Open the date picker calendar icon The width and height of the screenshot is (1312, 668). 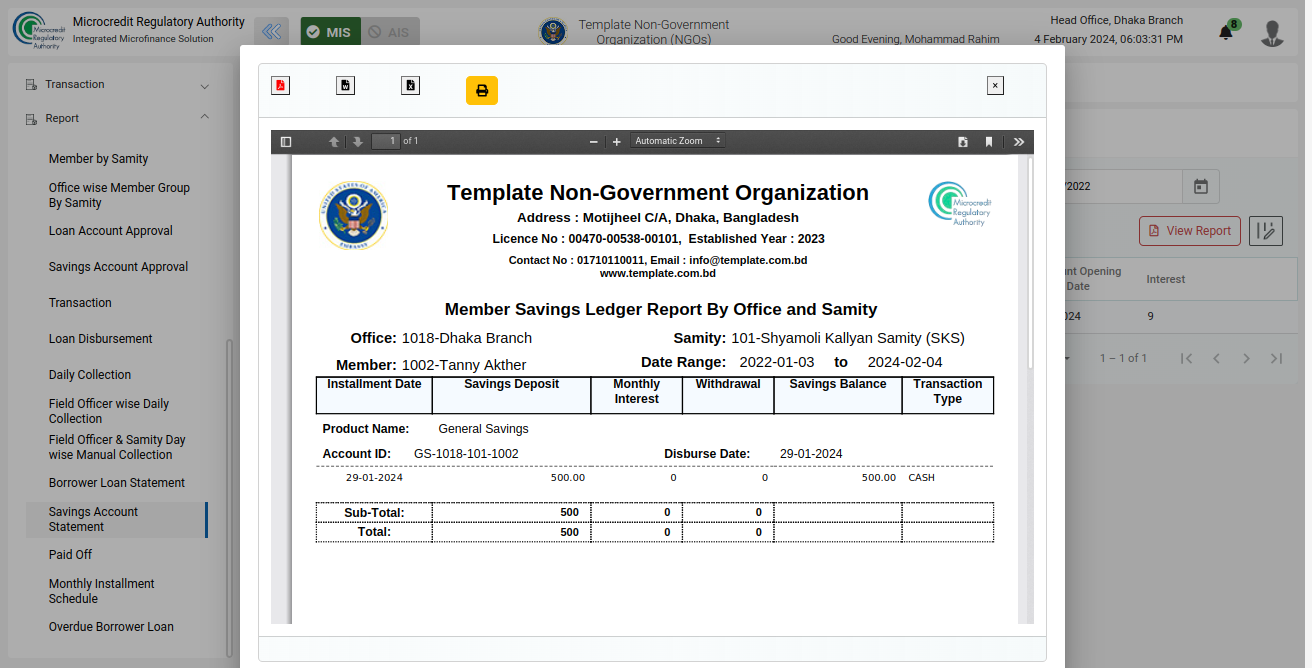point(1201,187)
